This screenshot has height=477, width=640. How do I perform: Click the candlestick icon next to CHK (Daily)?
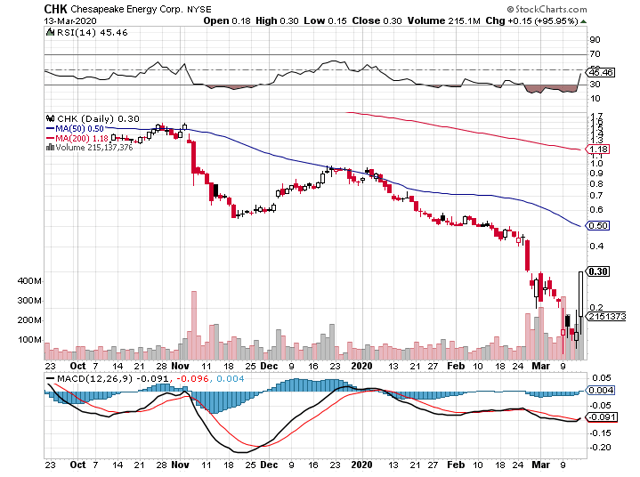pyautogui.click(x=50, y=119)
